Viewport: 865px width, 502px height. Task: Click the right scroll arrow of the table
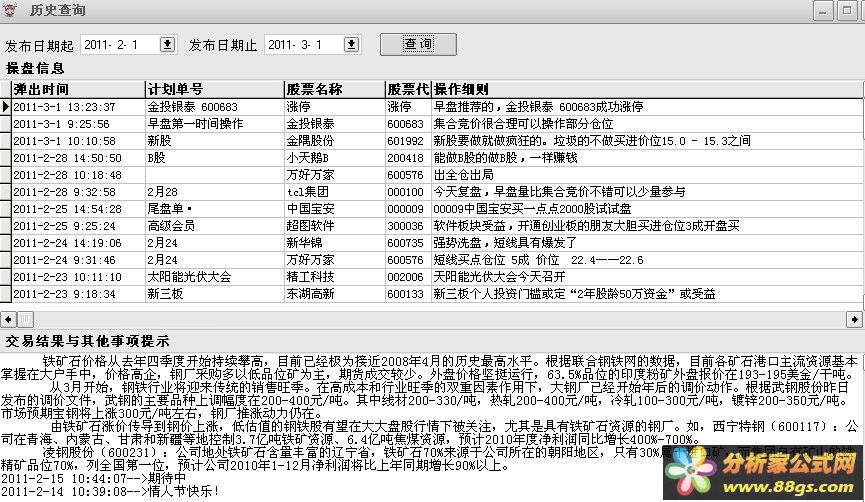click(x=854, y=319)
